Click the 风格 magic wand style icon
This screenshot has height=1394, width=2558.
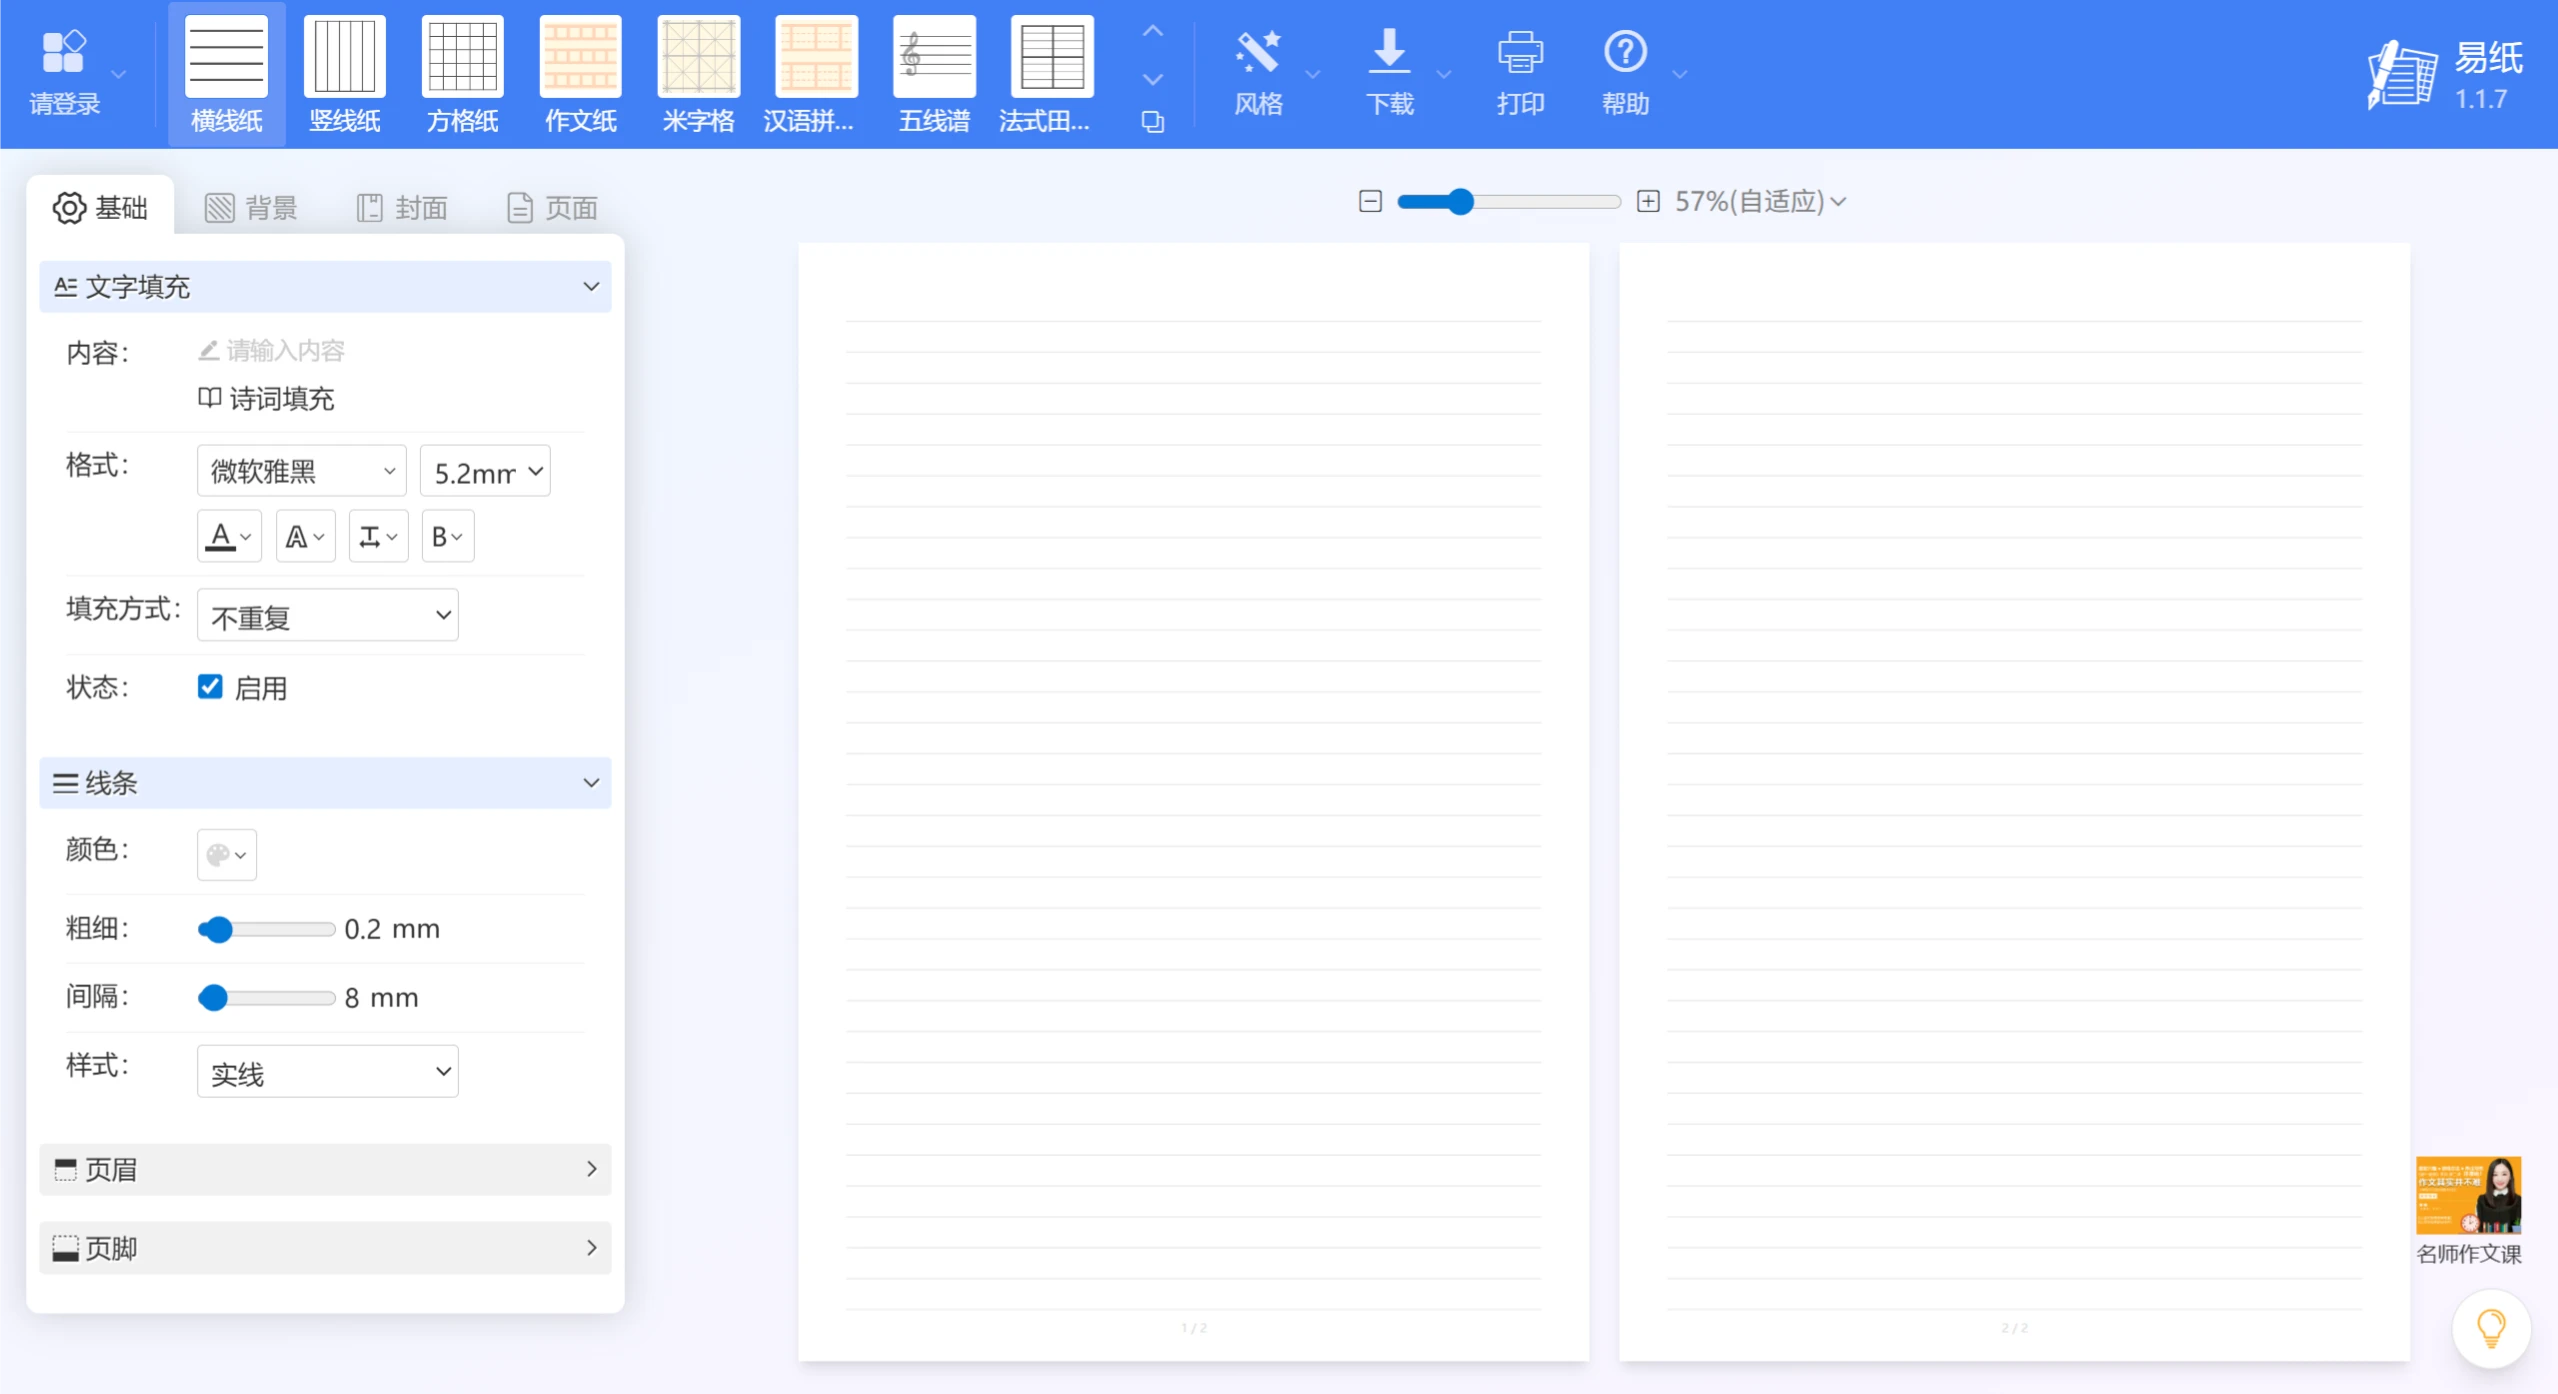[x=1257, y=53]
